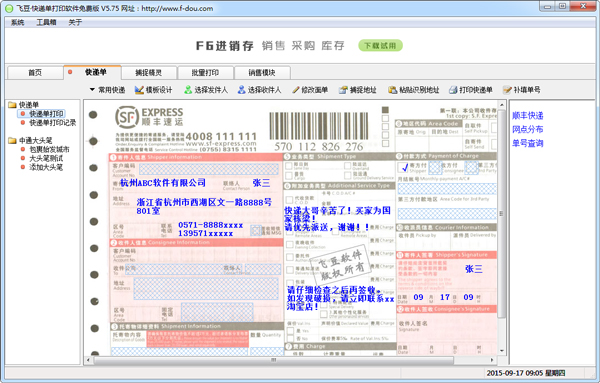Click the consignee address hatched input field
The height and width of the screenshot is (383, 600).
(206, 288)
